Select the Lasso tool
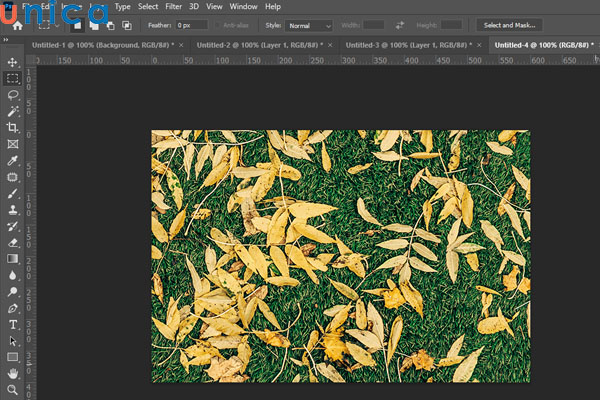The image size is (600, 400). click(x=13, y=95)
